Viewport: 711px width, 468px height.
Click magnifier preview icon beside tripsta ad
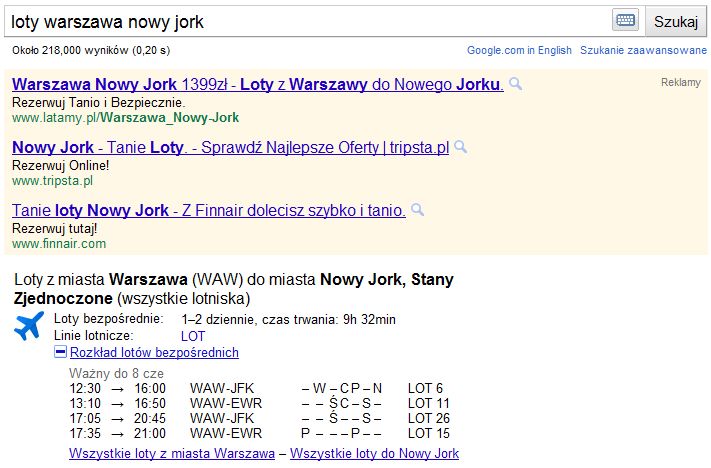(x=461, y=147)
